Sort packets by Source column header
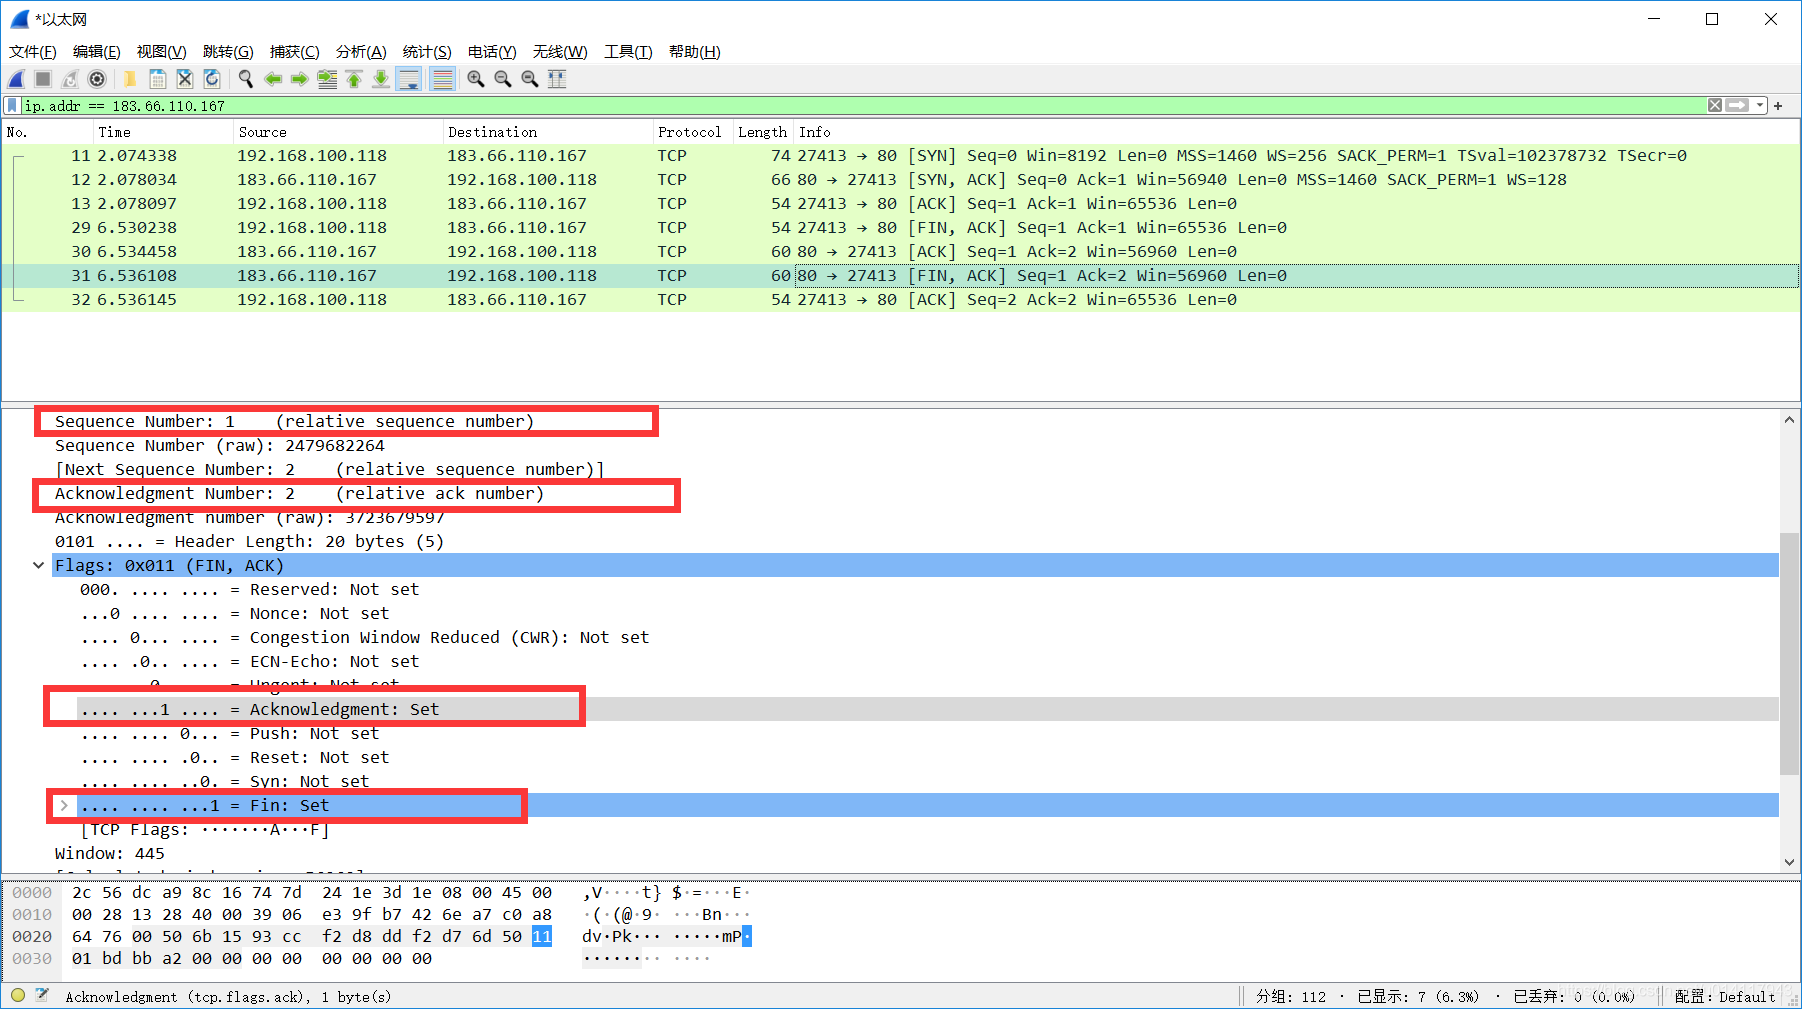1802x1009 pixels. click(x=338, y=132)
